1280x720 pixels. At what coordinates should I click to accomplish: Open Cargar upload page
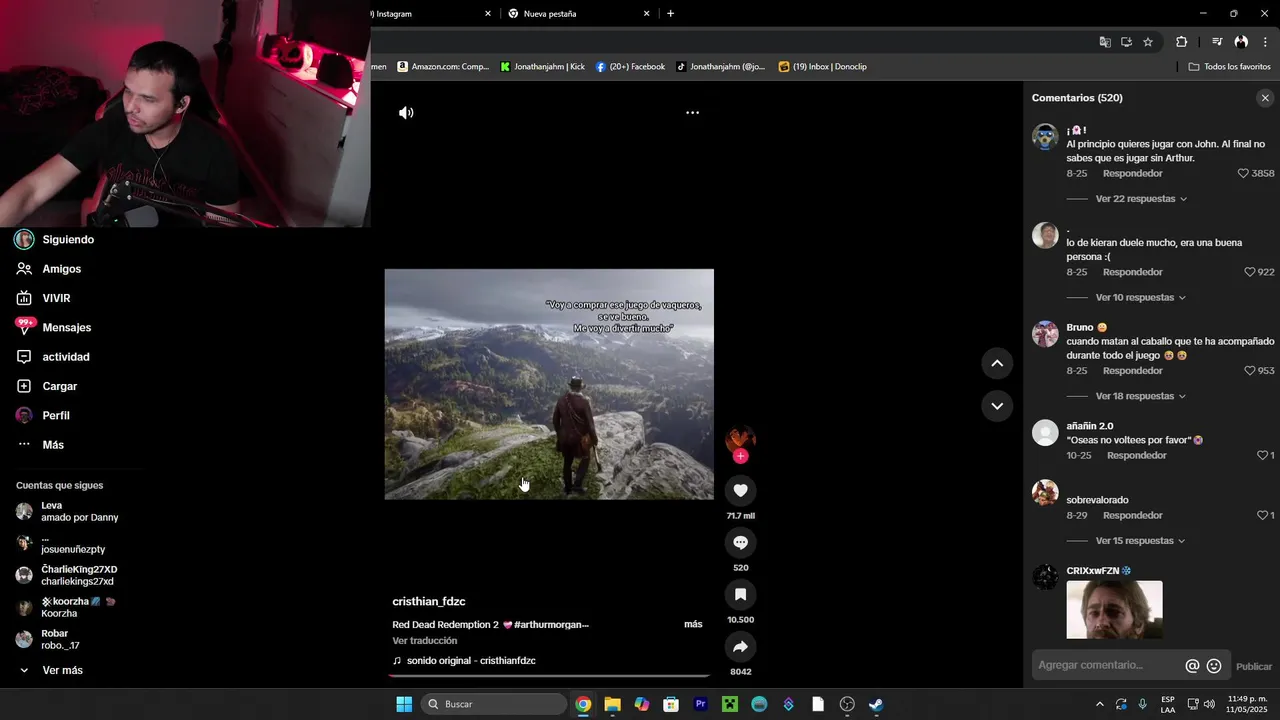pyautogui.click(x=59, y=386)
